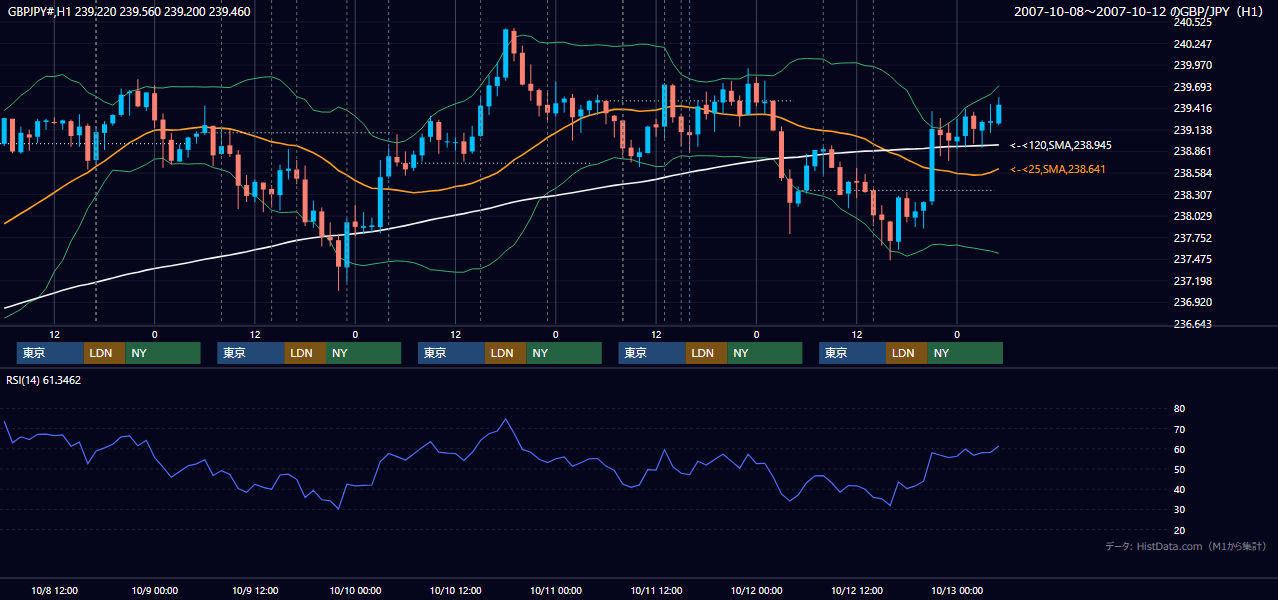Click the RSI scale value 30
Viewport: 1278px width, 600px height.
[1179, 510]
